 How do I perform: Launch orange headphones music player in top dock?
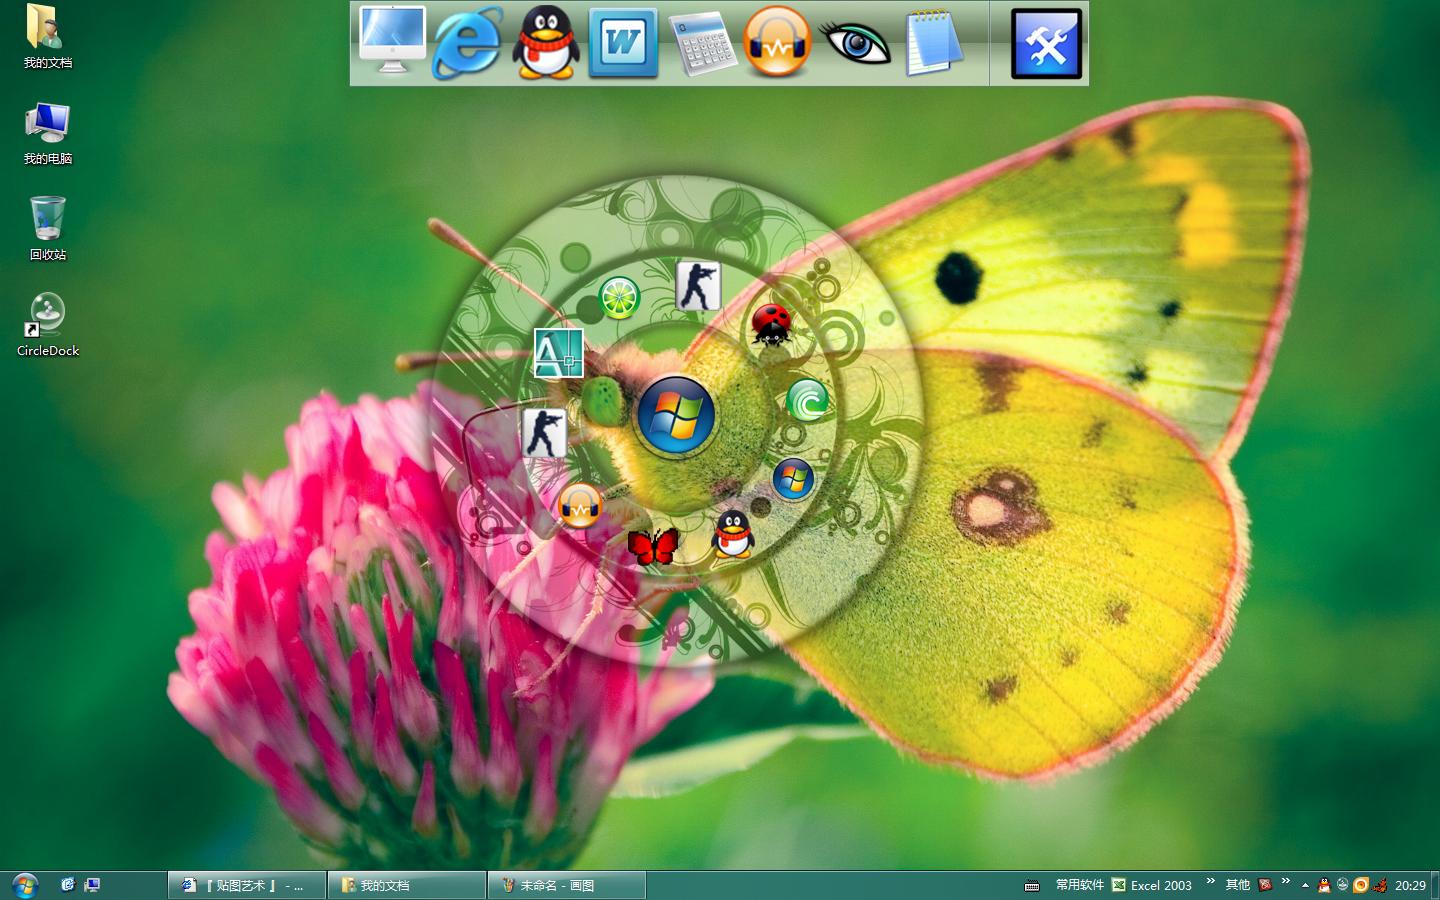(x=777, y=43)
